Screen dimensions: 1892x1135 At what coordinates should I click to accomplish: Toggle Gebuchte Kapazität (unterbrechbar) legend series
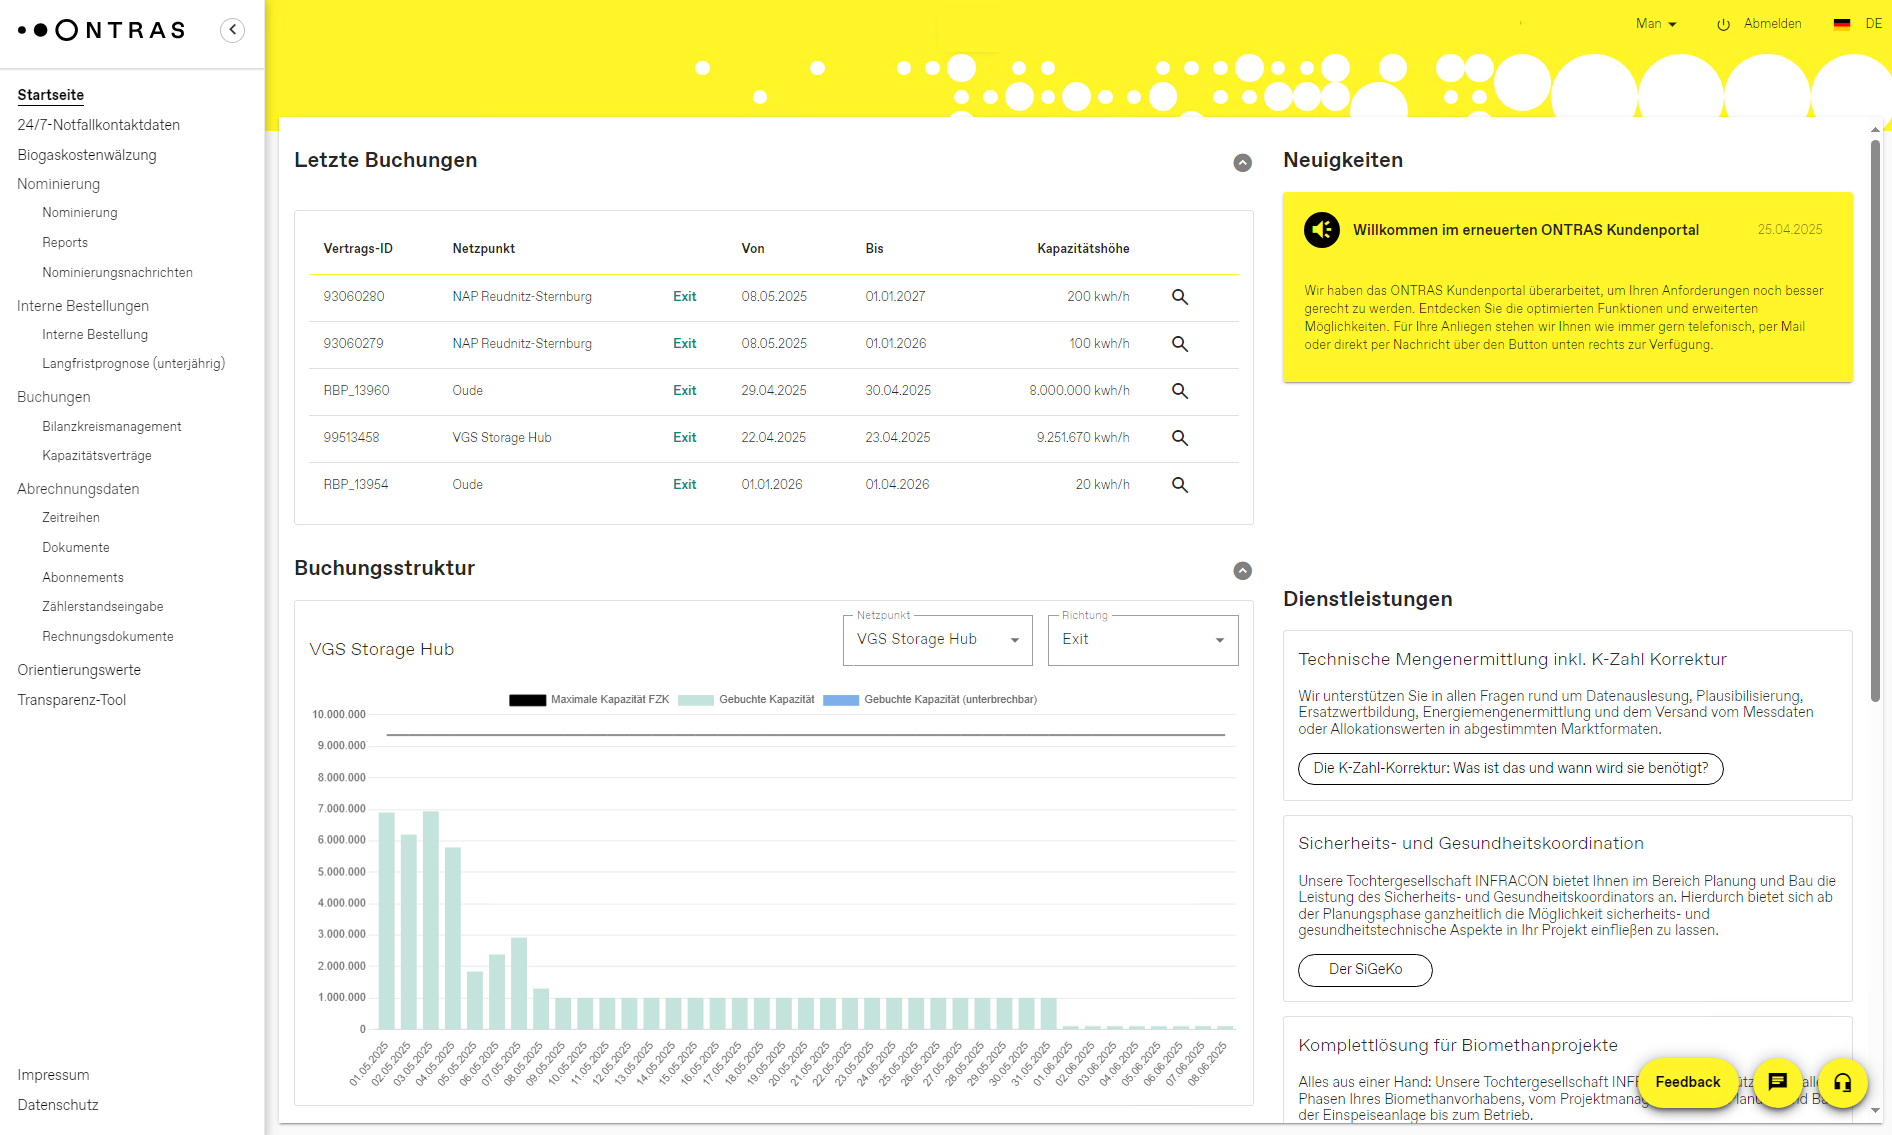(x=930, y=700)
